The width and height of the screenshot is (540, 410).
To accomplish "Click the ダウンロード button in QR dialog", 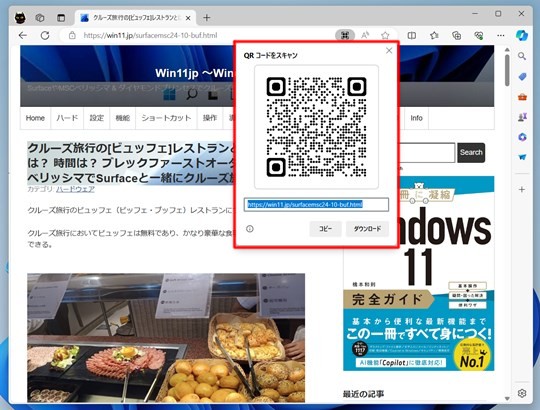I will (367, 229).
